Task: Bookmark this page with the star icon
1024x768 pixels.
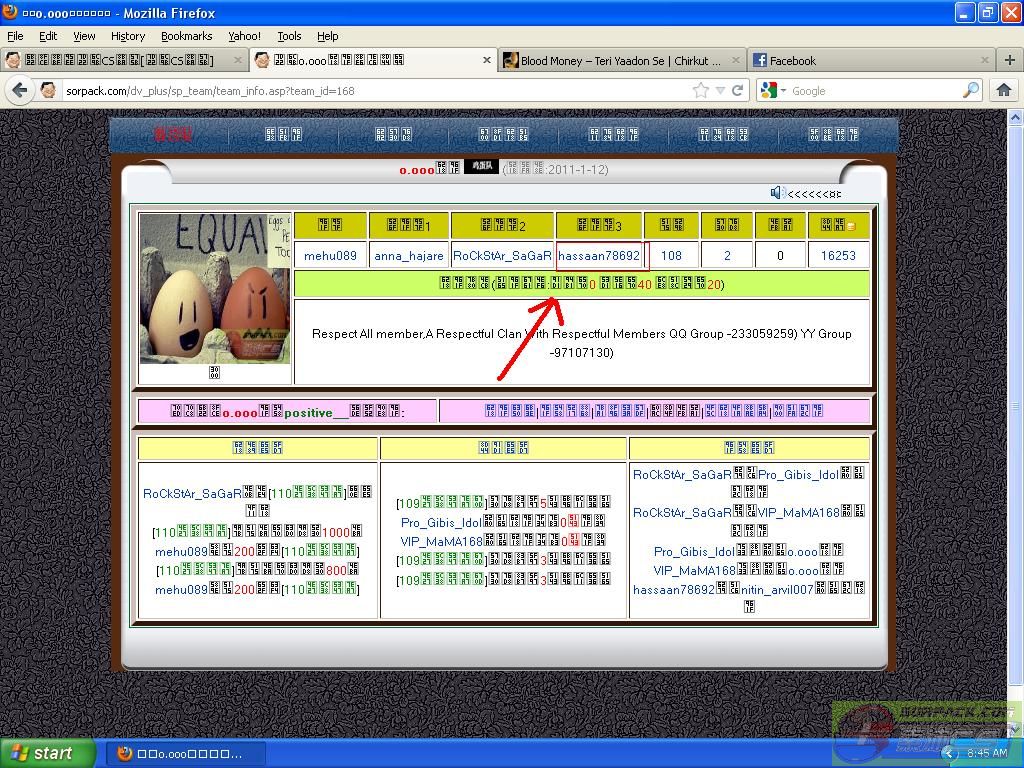Action: tap(701, 90)
